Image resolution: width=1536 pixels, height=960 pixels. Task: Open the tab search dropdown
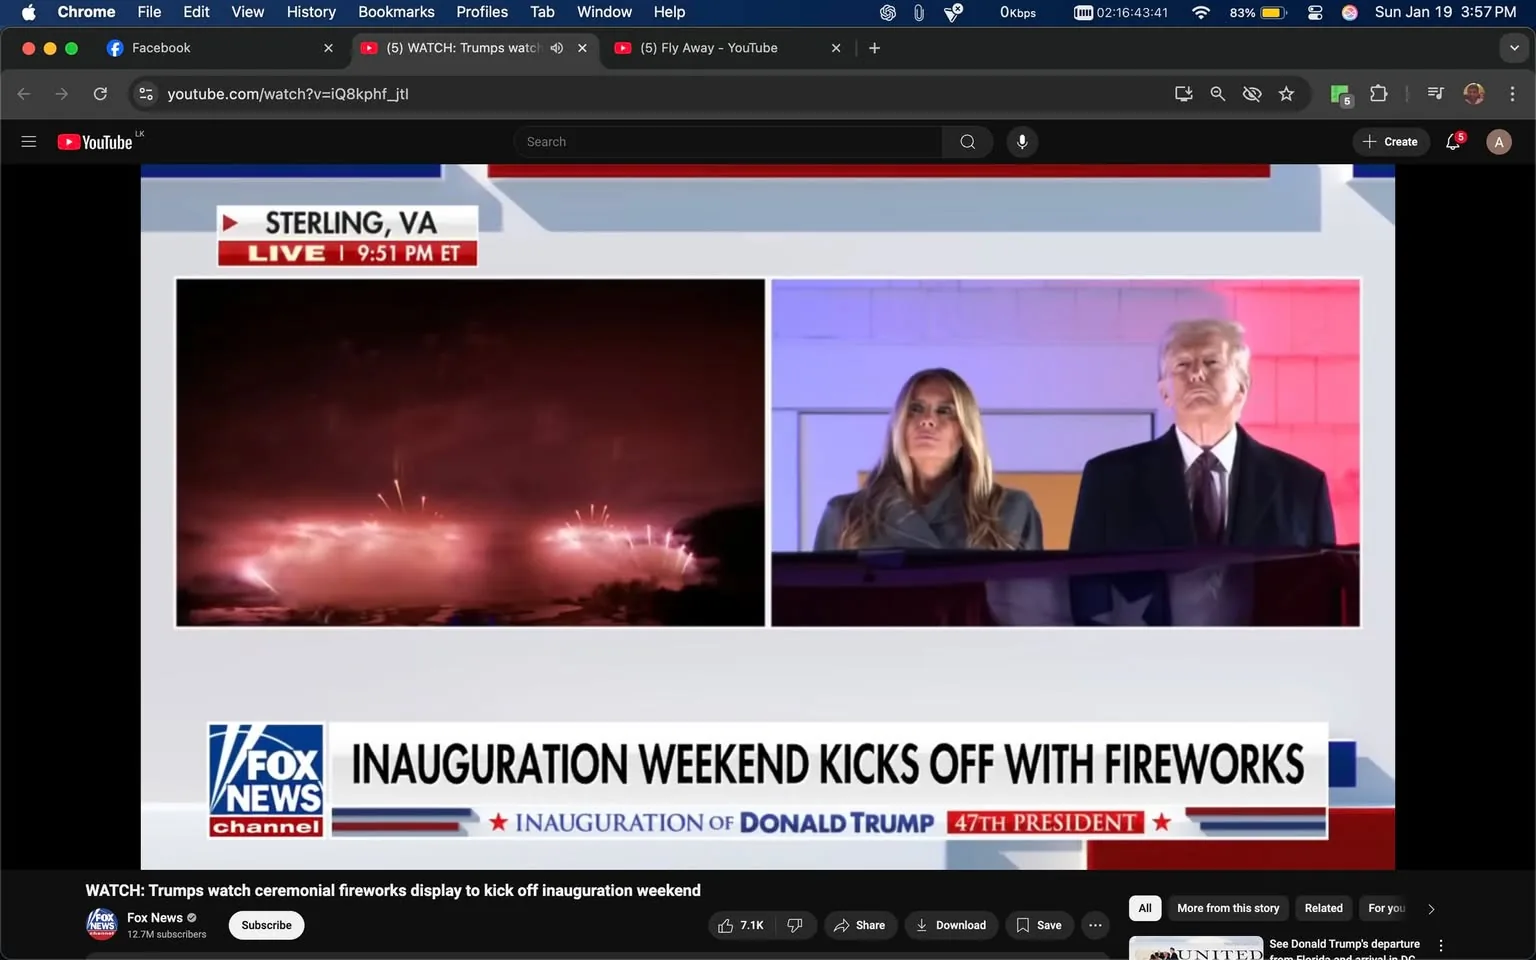click(x=1513, y=47)
